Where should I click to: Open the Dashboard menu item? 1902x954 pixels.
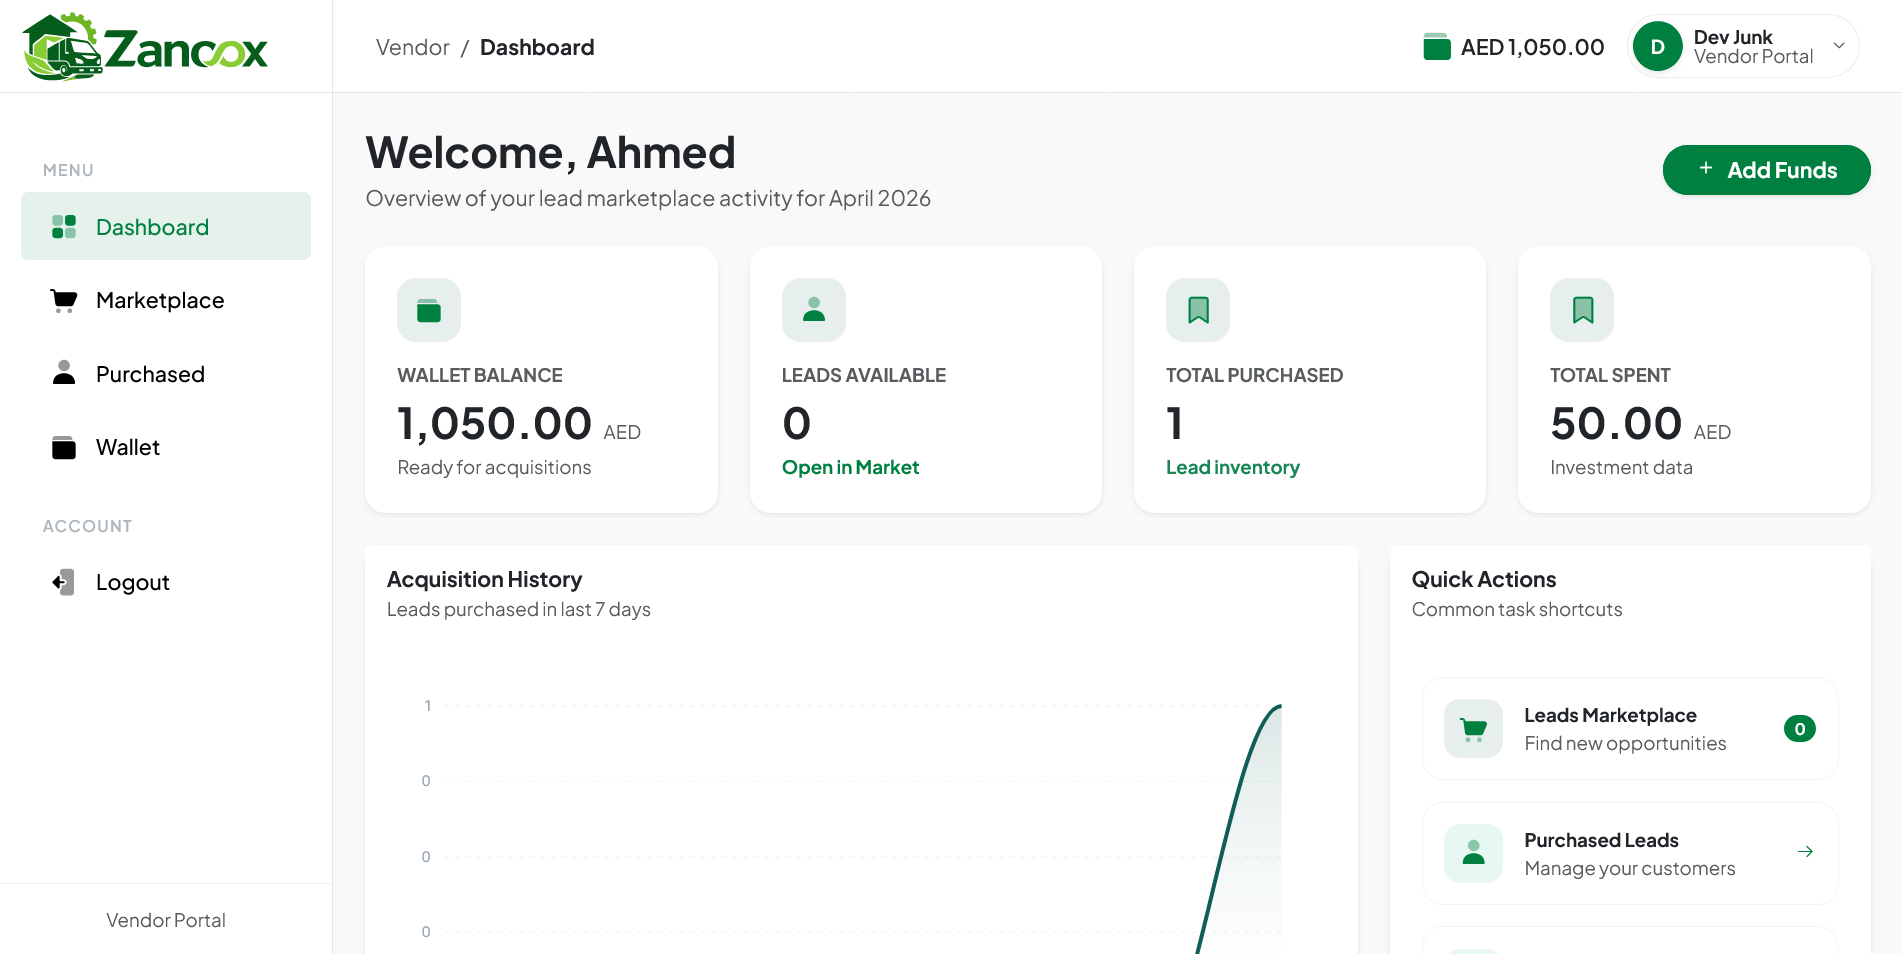tap(166, 226)
